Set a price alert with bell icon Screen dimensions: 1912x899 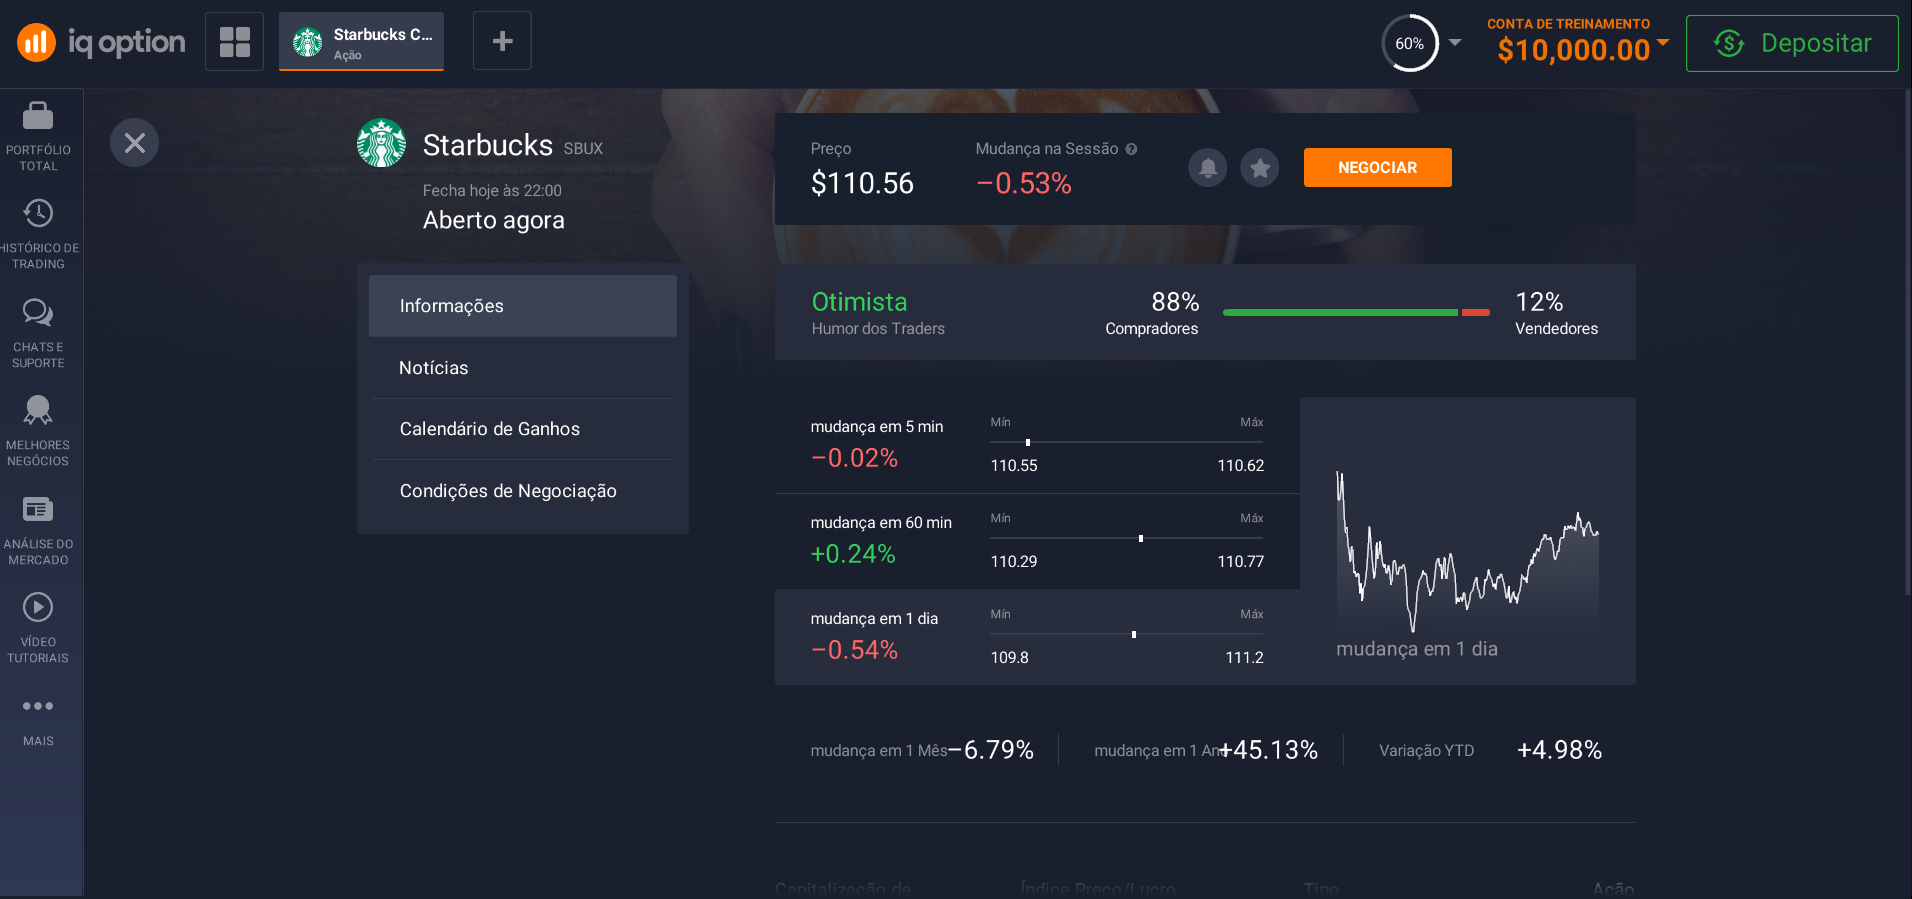tap(1207, 167)
